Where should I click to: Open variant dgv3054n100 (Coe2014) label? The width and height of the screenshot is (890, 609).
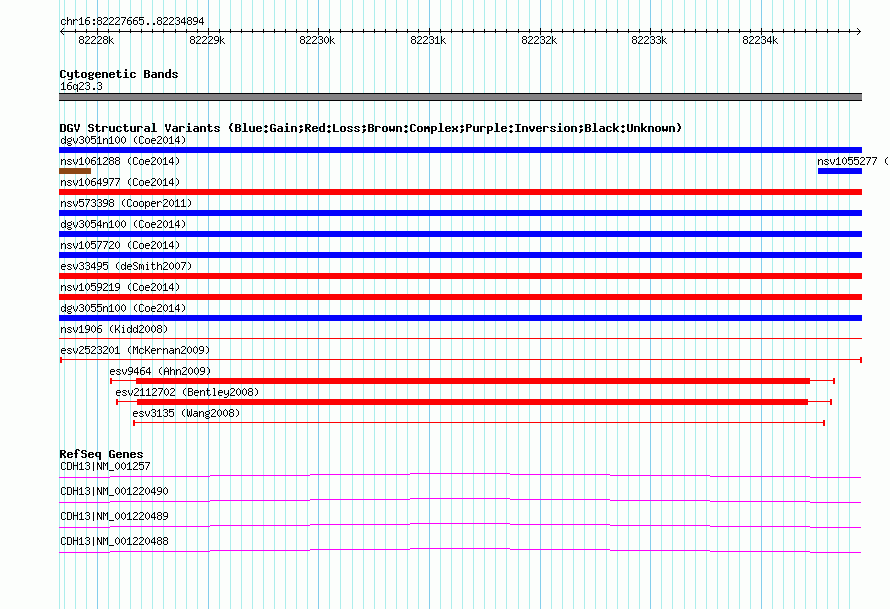(x=123, y=224)
